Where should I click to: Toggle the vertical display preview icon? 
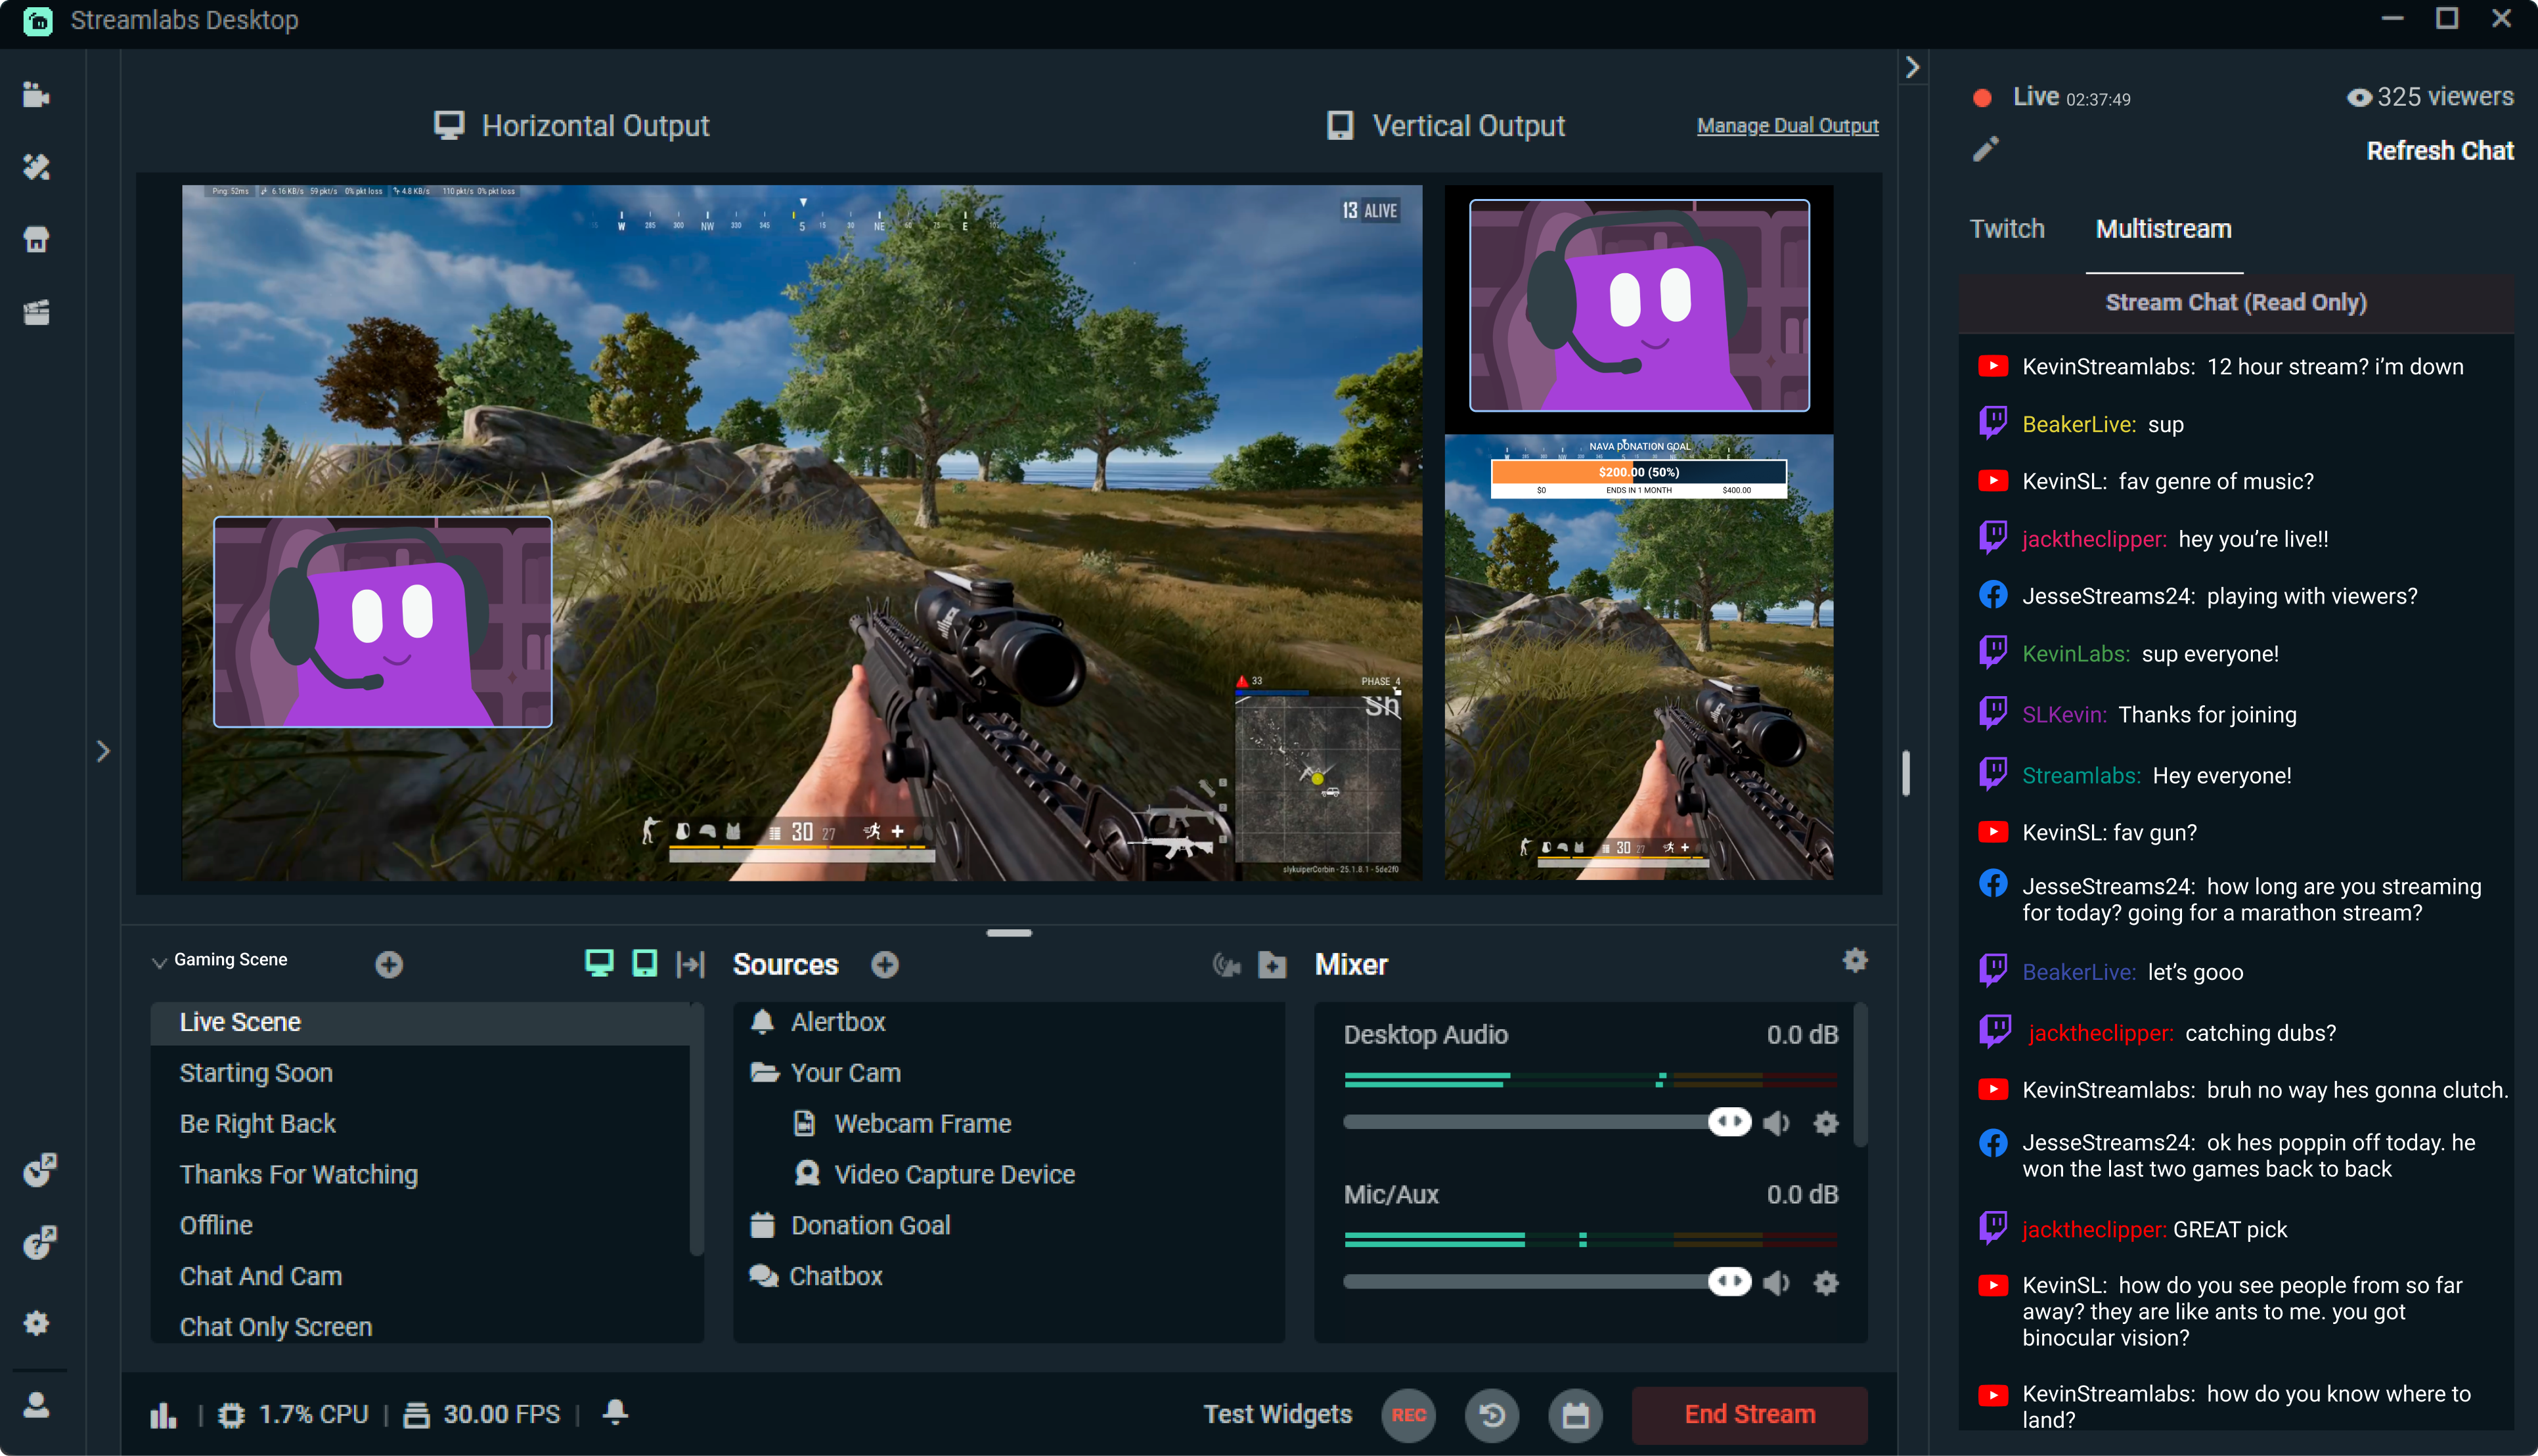point(645,963)
